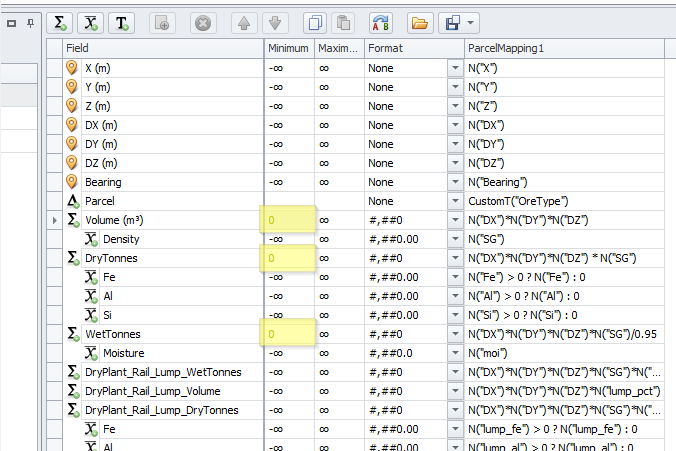Open Format dropdown for DryTonnes row
The image size is (676, 451).
coord(454,258)
